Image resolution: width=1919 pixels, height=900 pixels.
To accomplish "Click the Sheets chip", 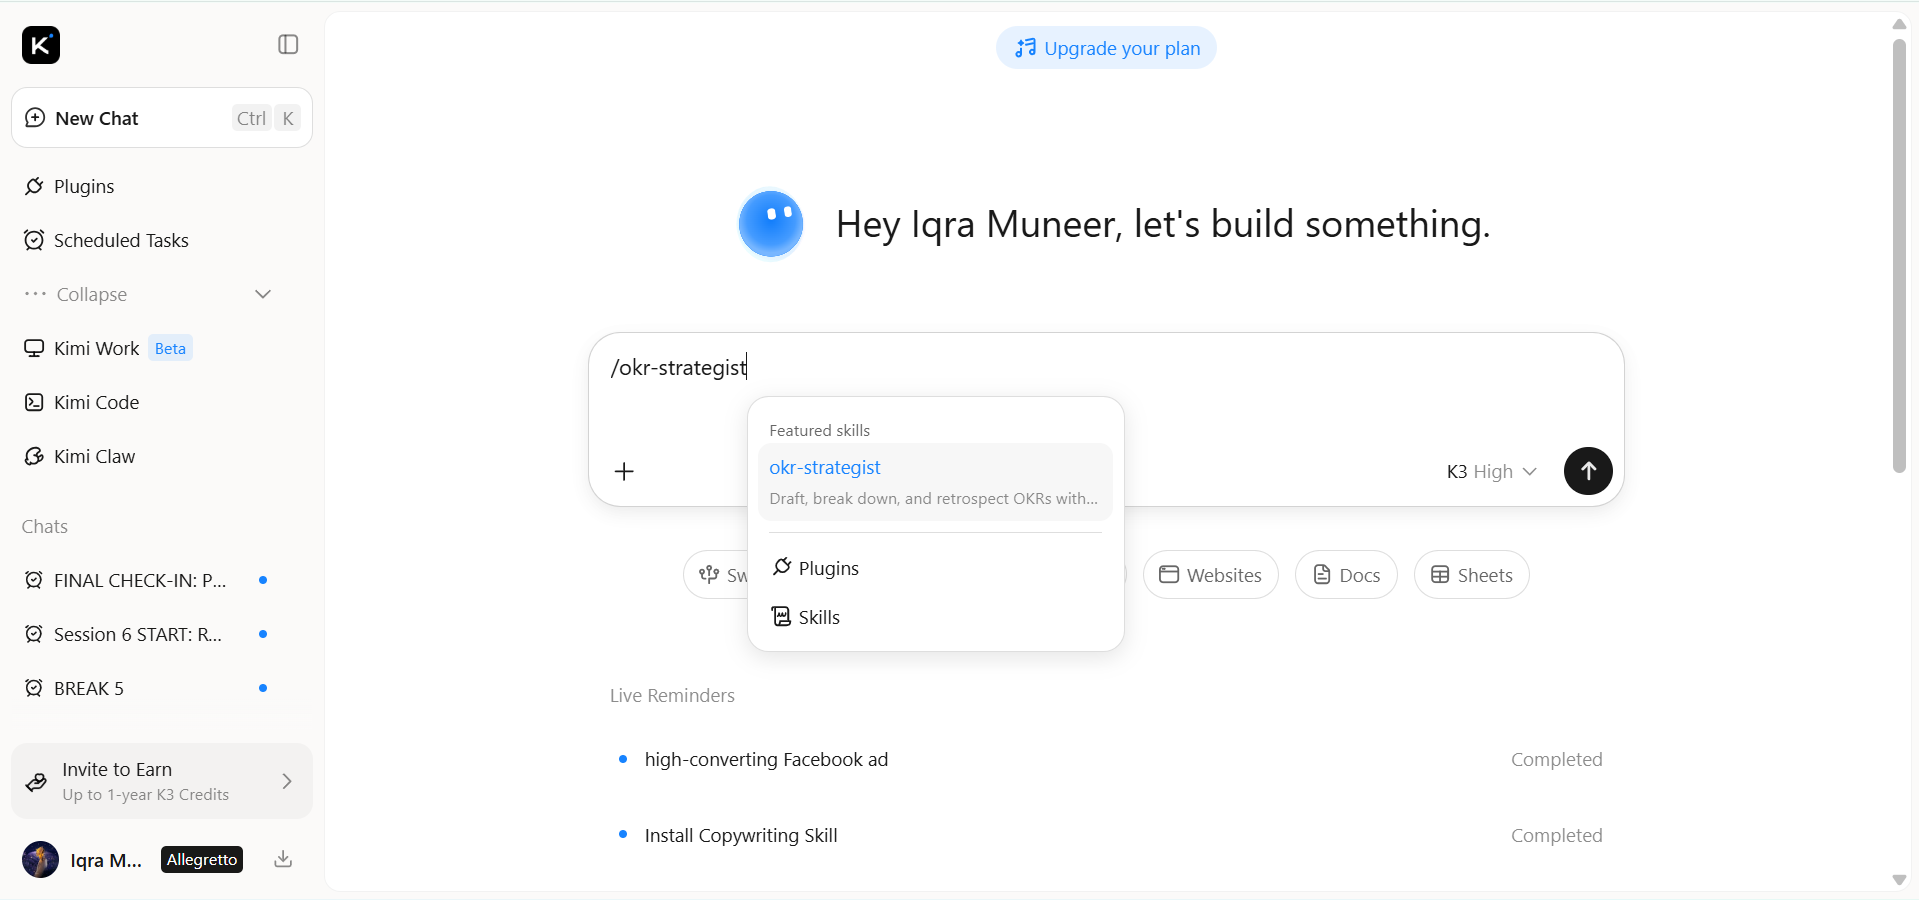I will [1471, 575].
